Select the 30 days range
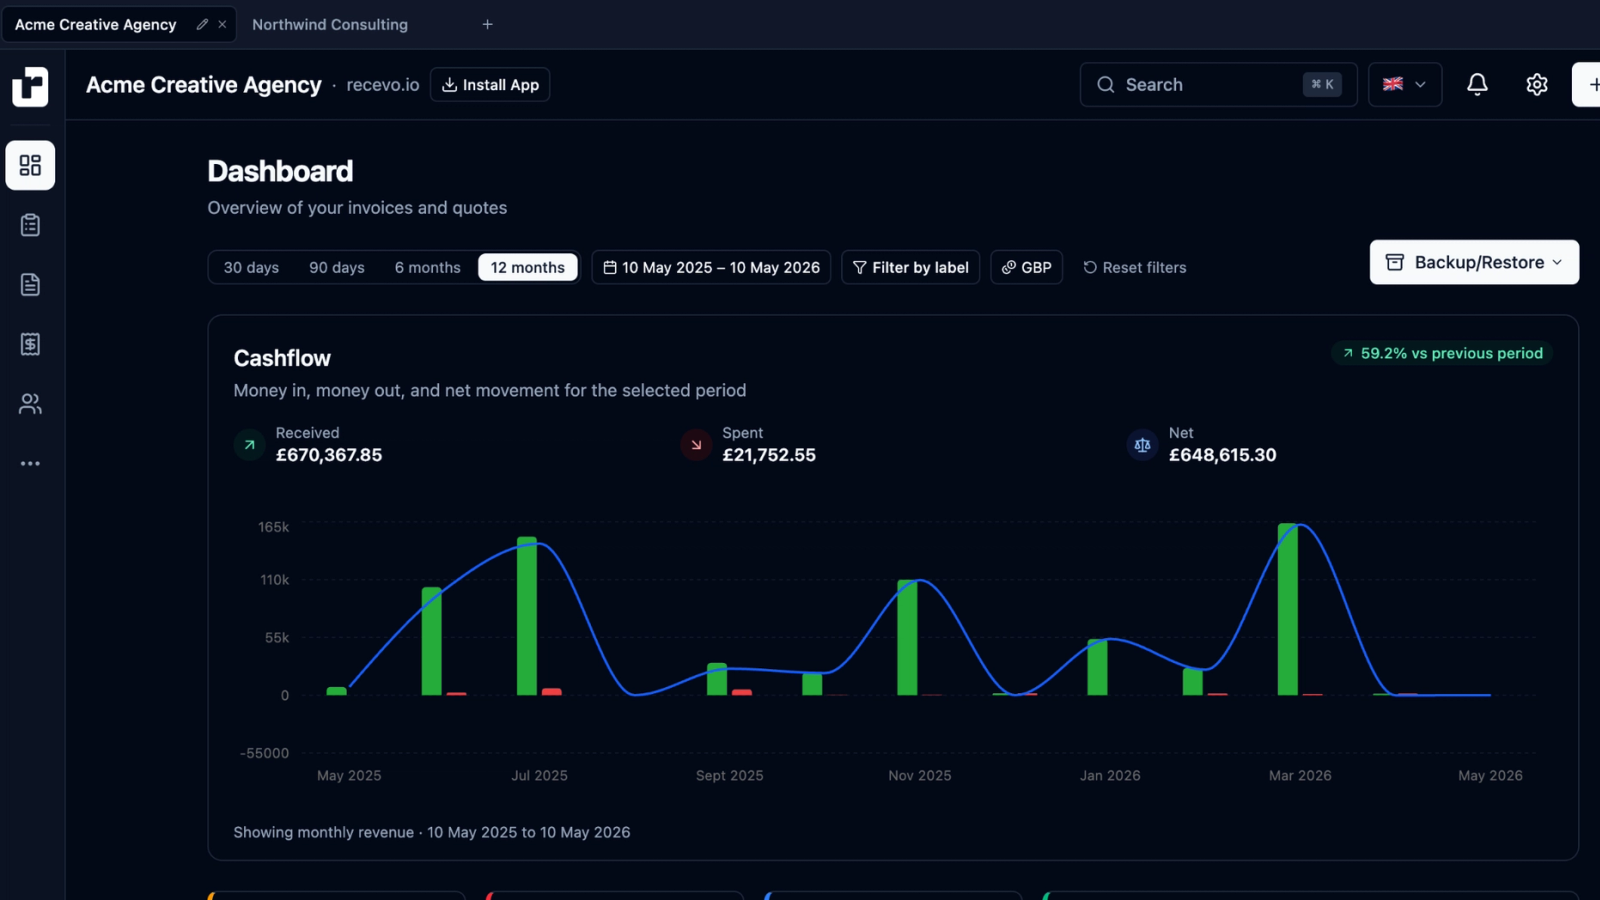 tap(251, 267)
